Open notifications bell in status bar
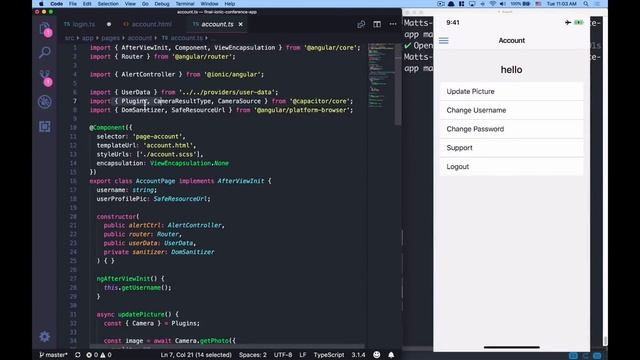 pos(391,355)
